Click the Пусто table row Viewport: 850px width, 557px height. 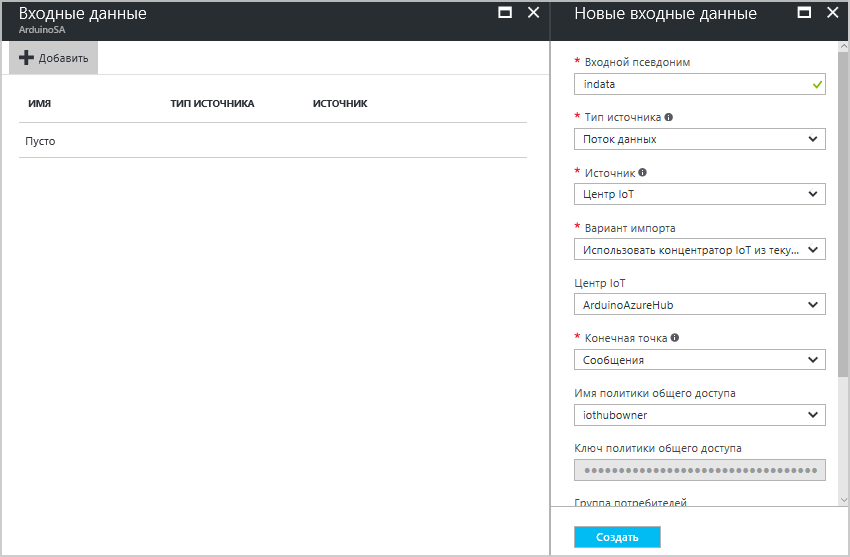tap(273, 141)
